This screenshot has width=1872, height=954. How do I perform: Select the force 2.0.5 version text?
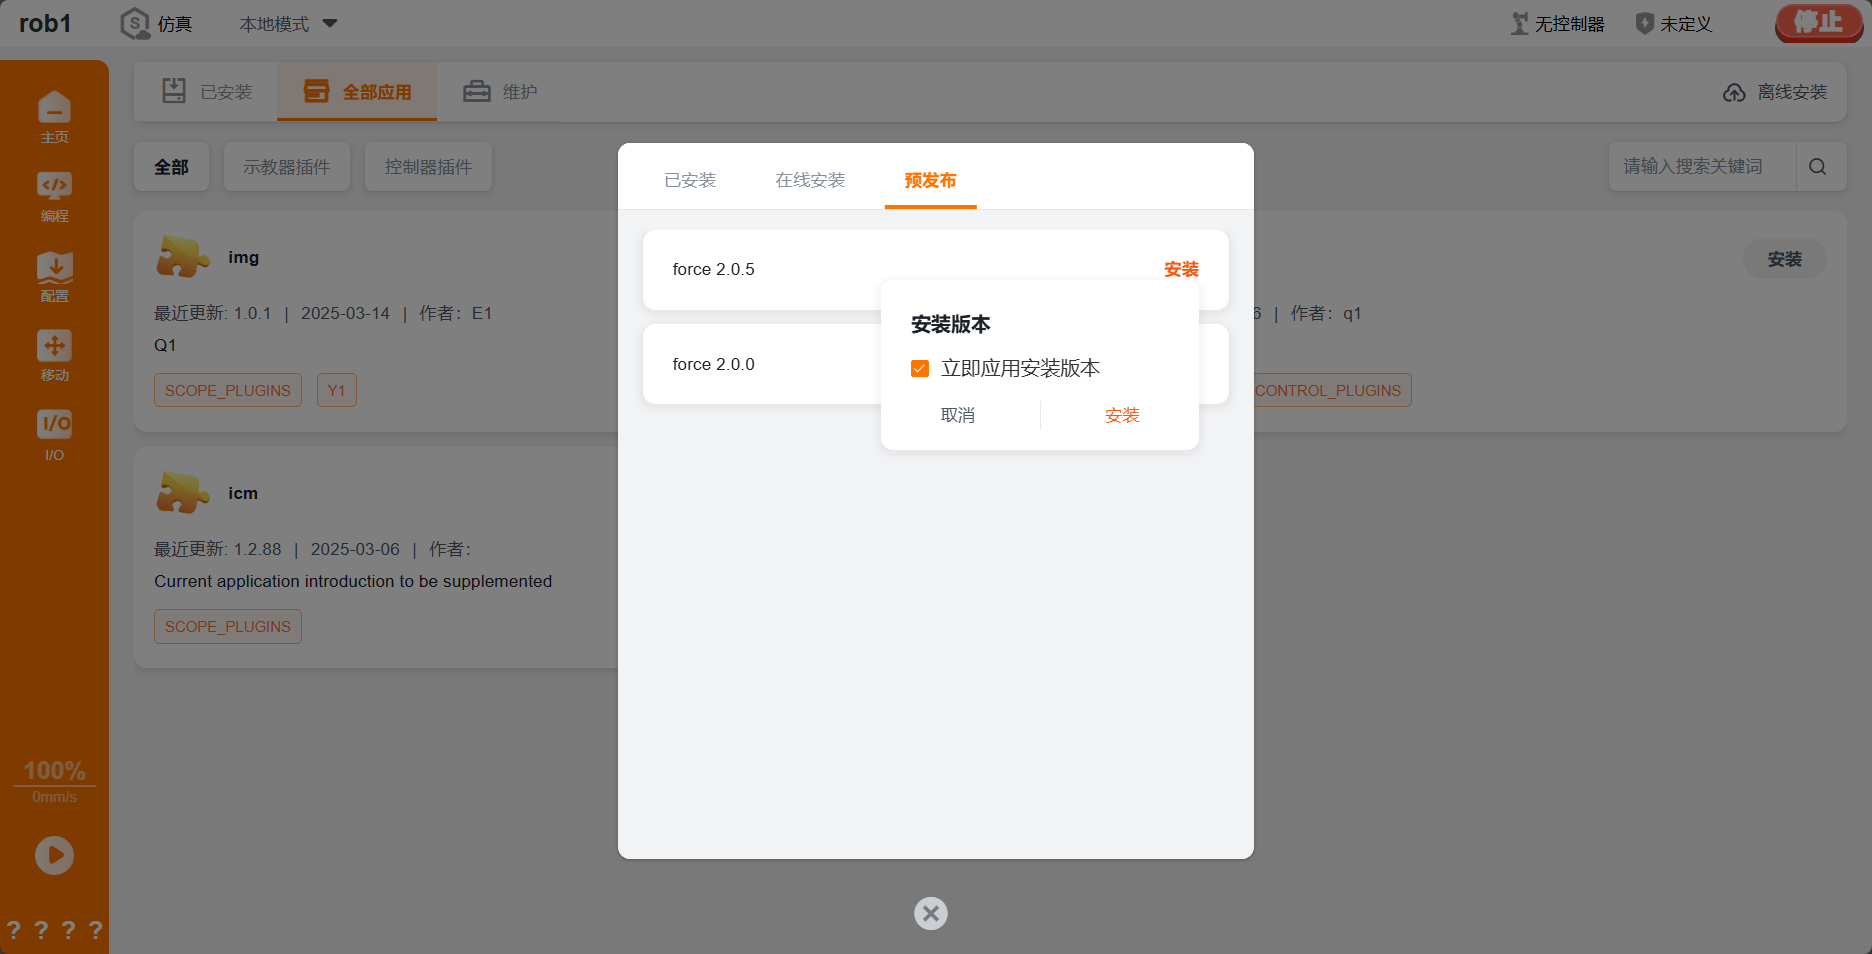pyautogui.click(x=713, y=269)
